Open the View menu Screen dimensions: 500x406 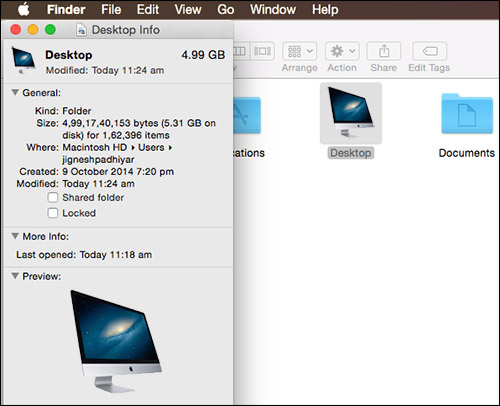pos(188,9)
